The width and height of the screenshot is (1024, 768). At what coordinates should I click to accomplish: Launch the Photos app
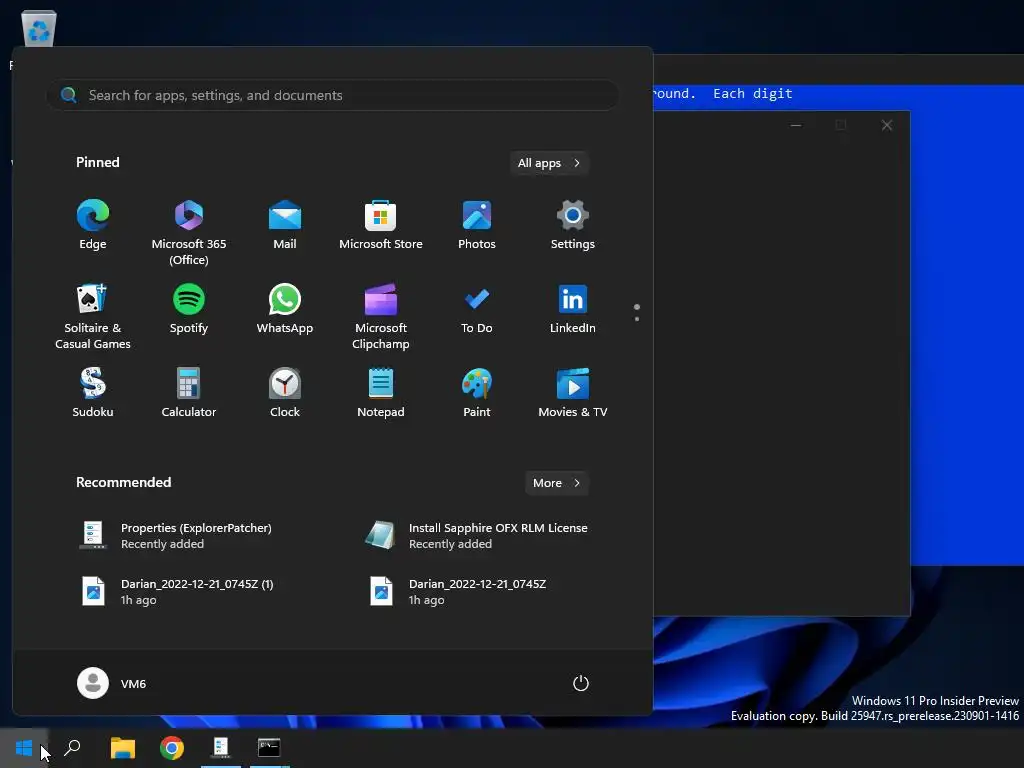pos(477,225)
